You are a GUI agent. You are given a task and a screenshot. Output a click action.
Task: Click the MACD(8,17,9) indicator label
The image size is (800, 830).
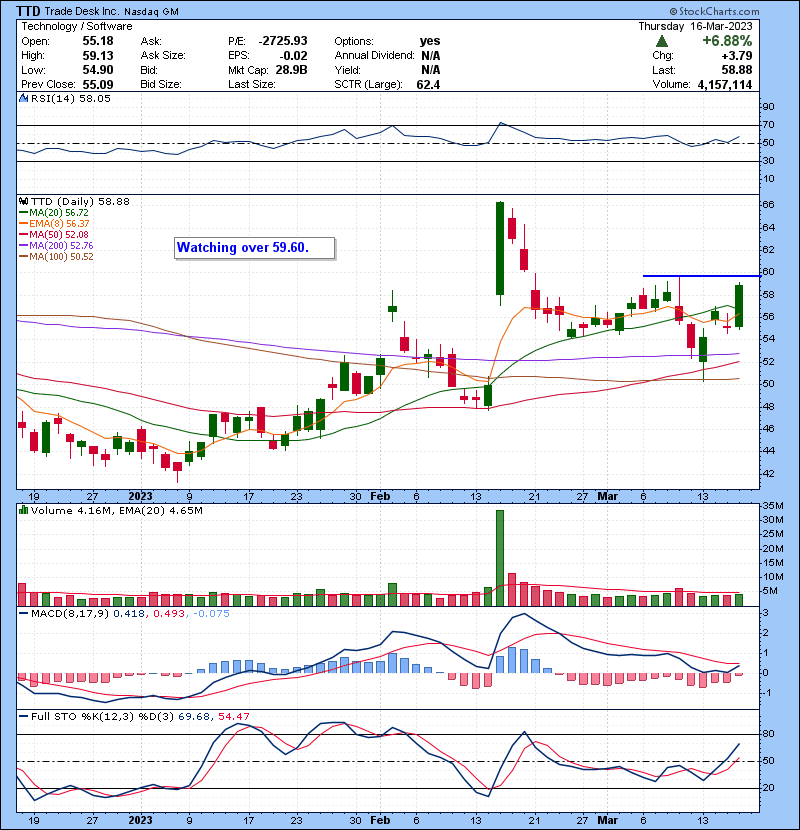coord(70,614)
